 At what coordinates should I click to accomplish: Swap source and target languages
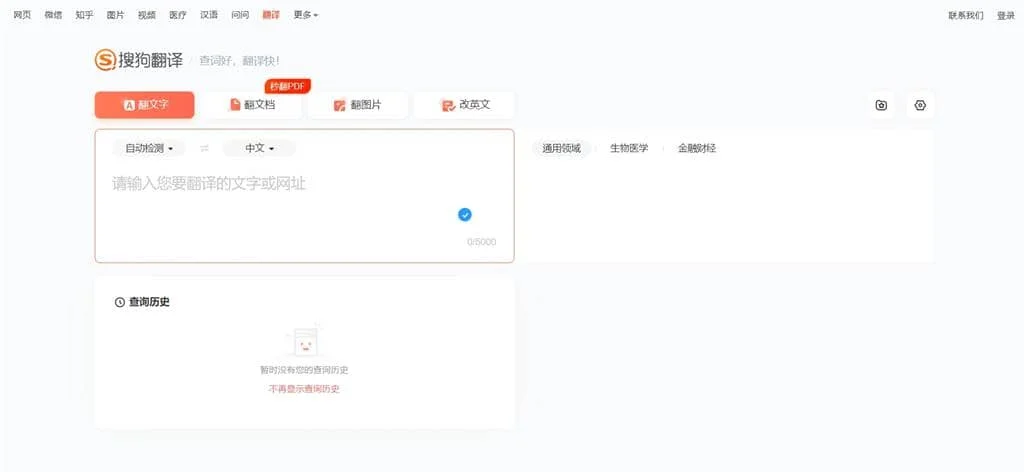[x=204, y=148]
